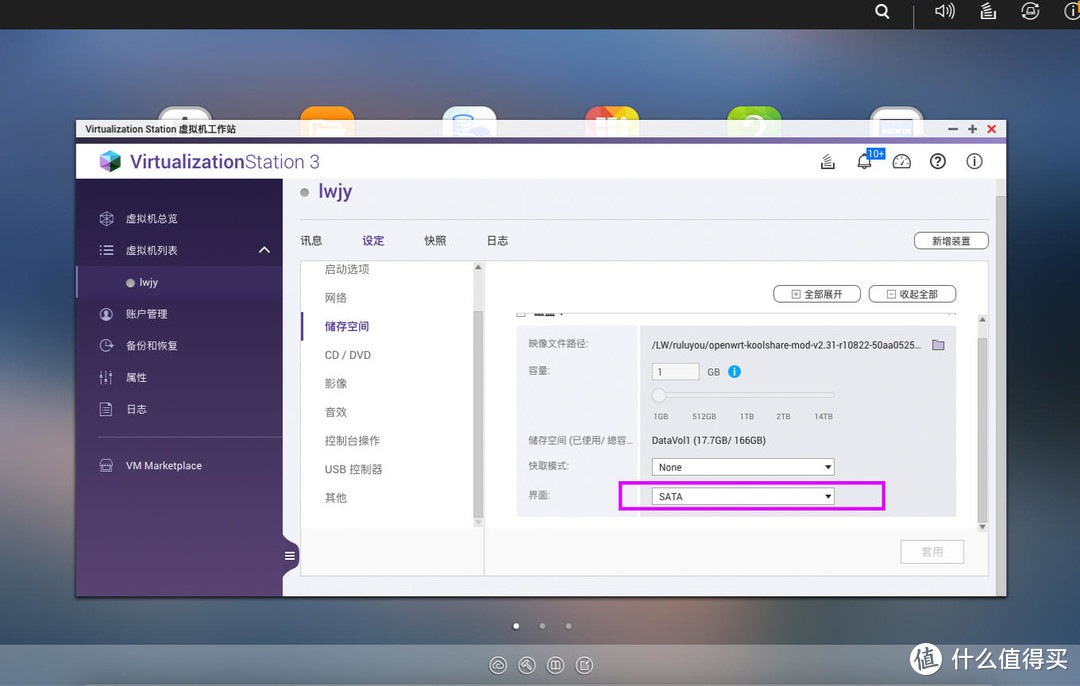Browse image file path folder icon
Screen dimensions: 1080x686
pos(938,344)
